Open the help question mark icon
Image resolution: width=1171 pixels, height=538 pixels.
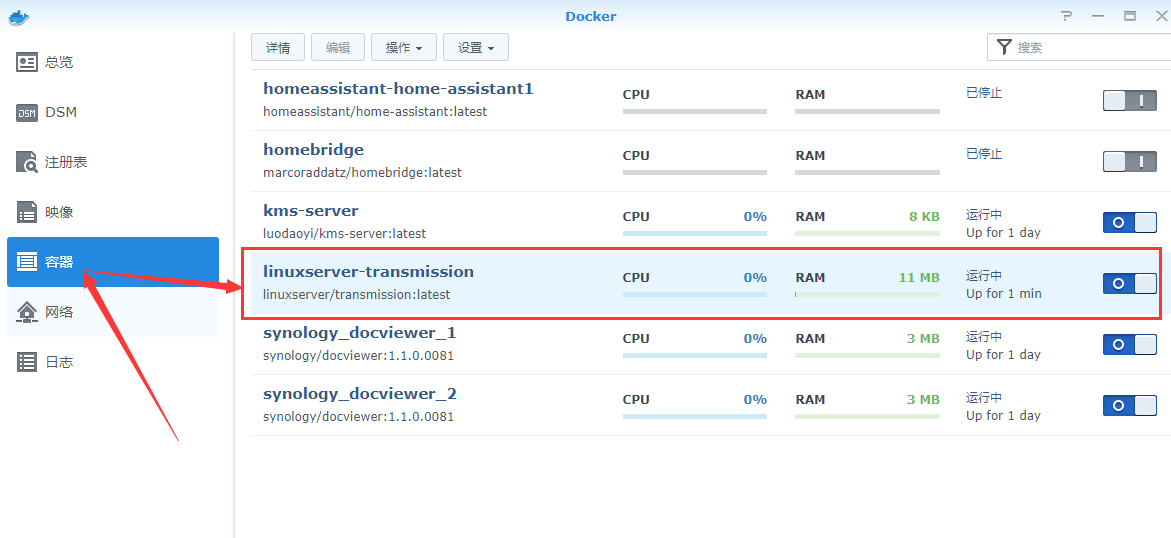pyautogui.click(x=1066, y=16)
